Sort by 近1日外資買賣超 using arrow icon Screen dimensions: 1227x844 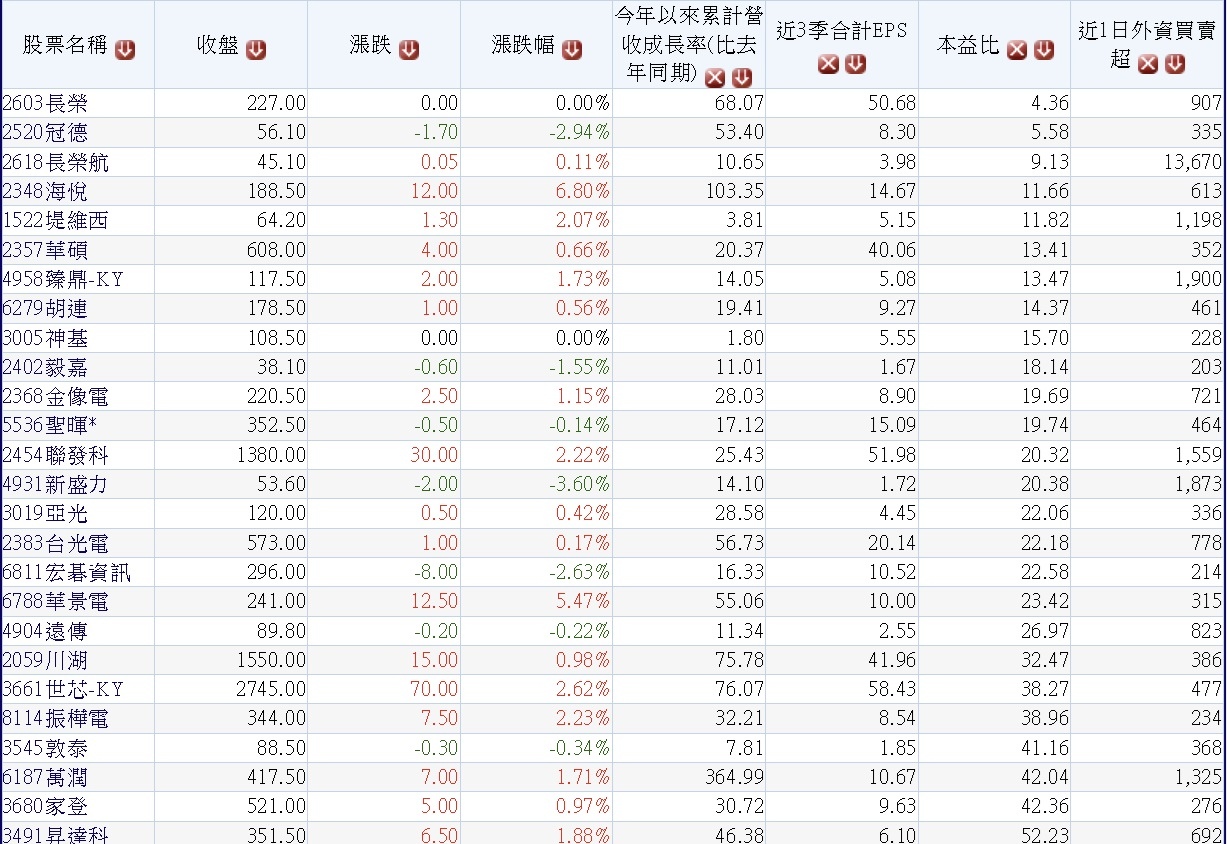(1175, 64)
